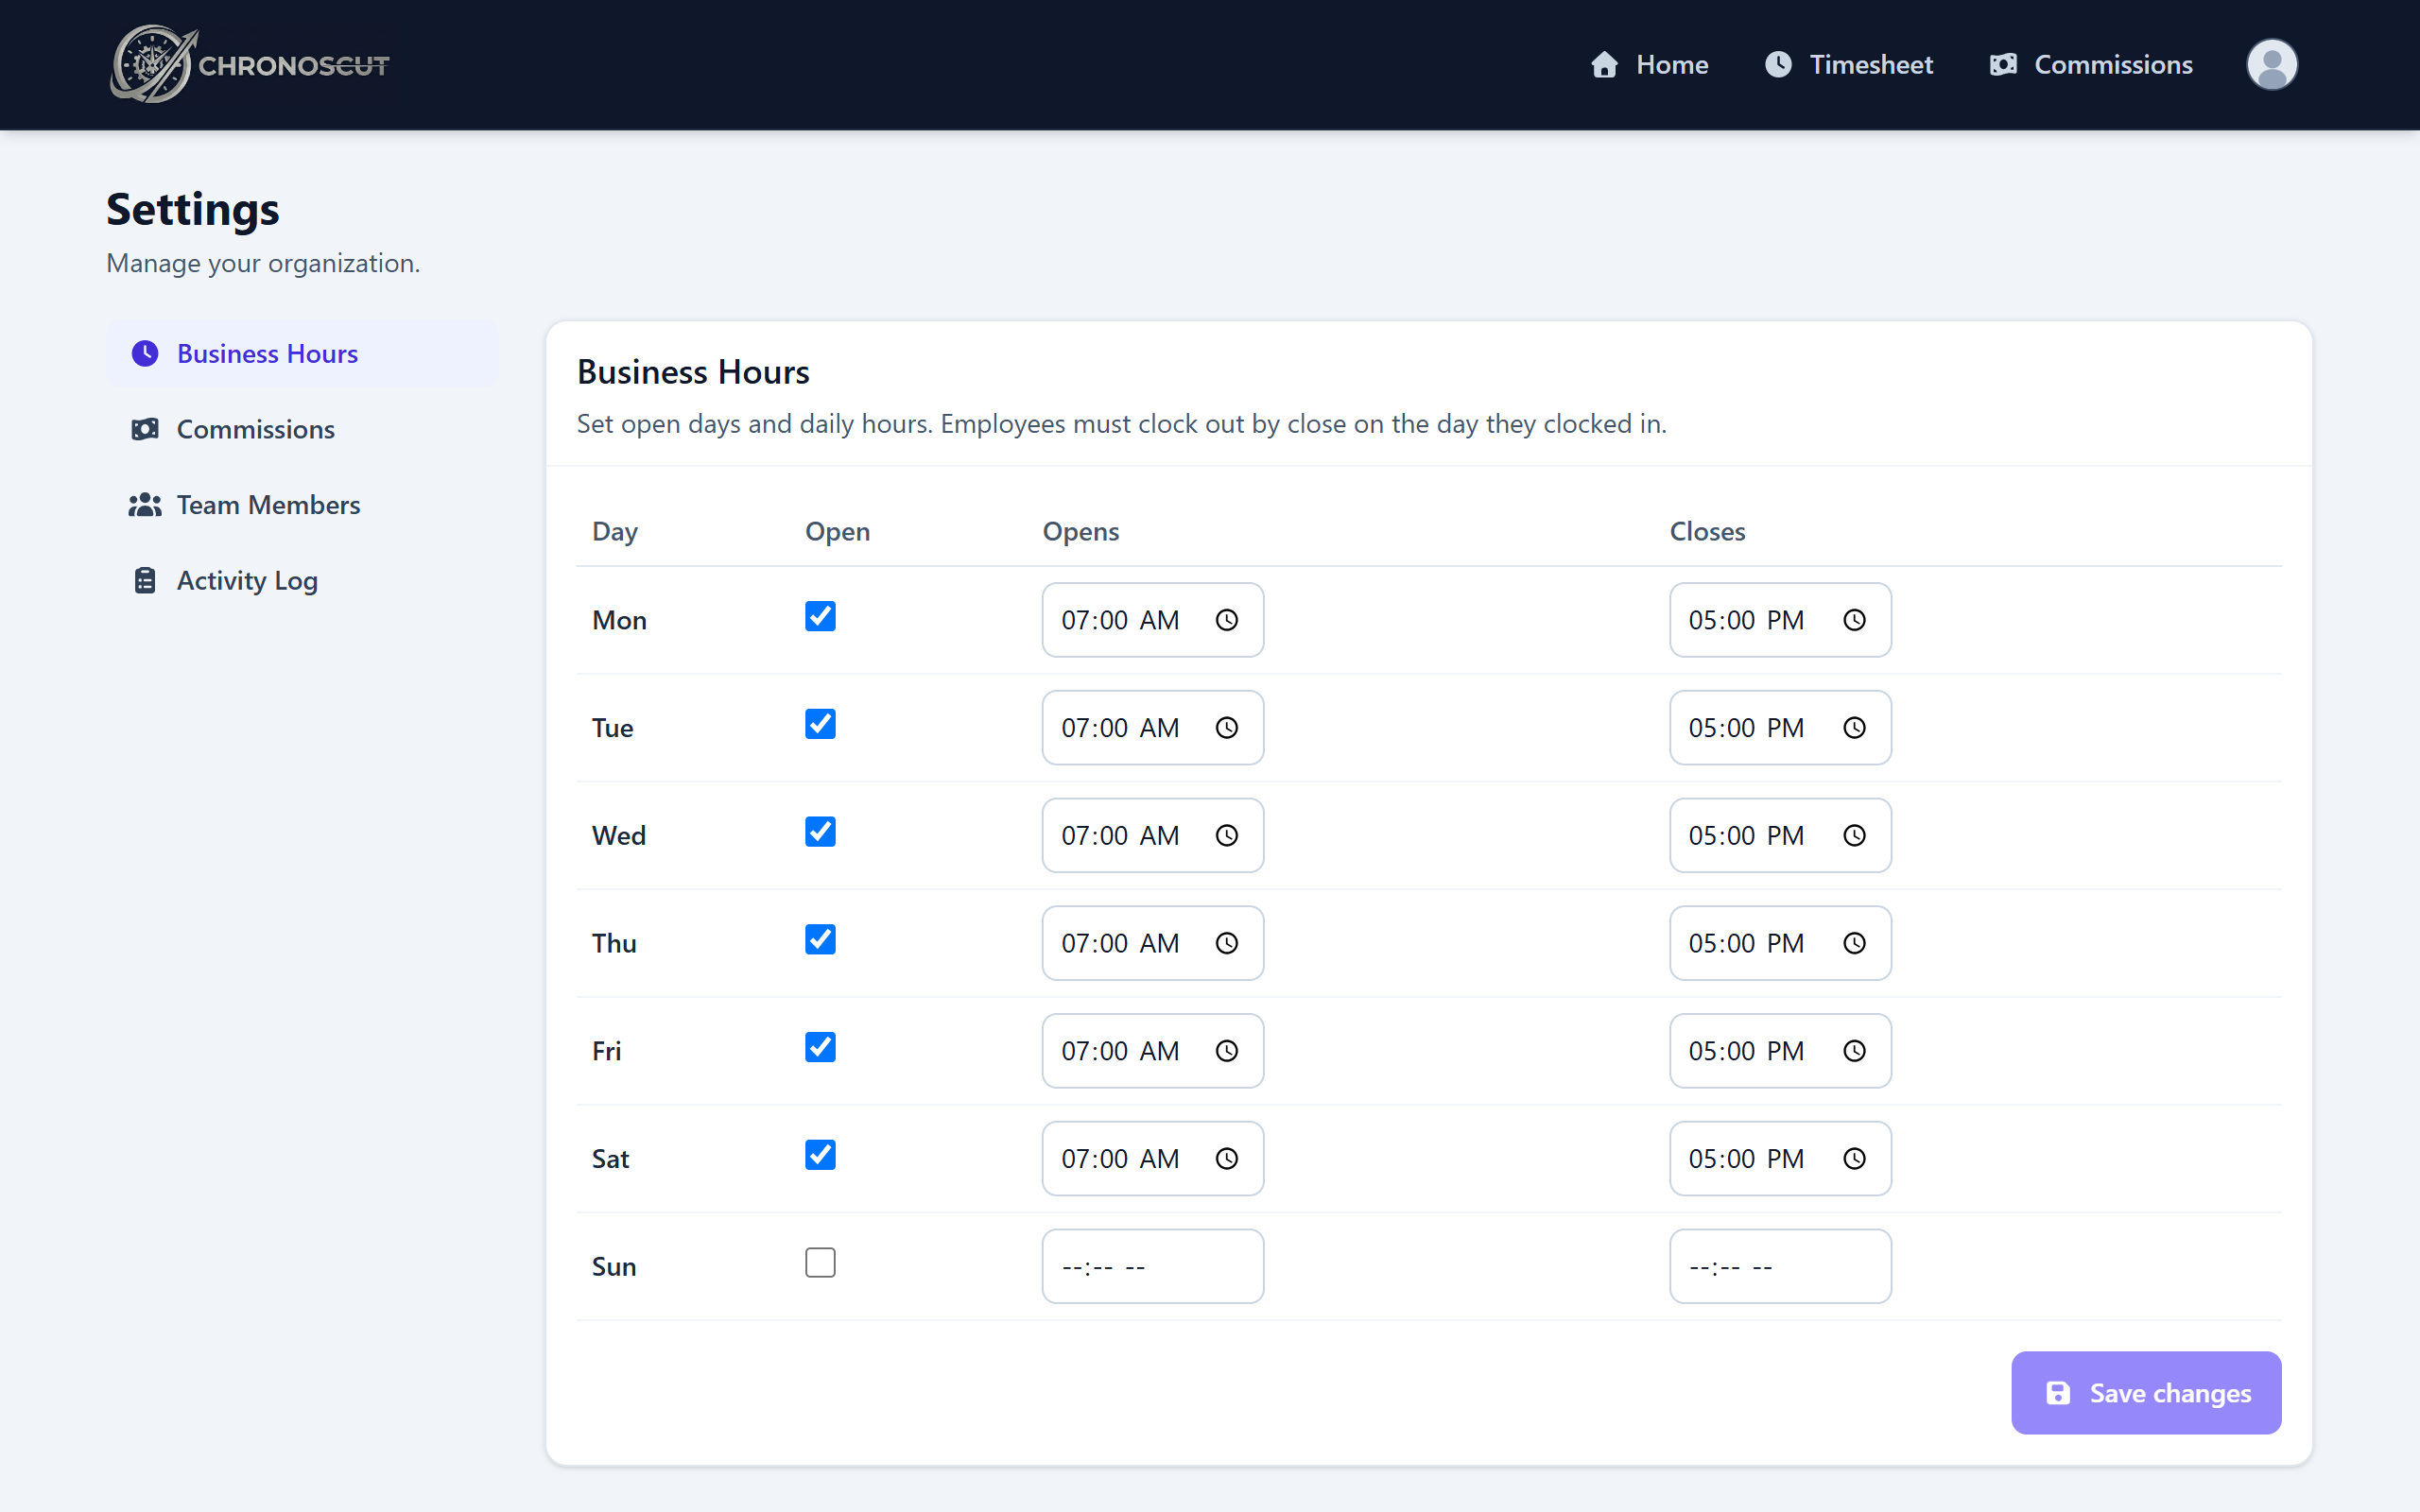Open time picker for Sat closing time
Image resolution: width=2420 pixels, height=1512 pixels.
point(1854,1159)
